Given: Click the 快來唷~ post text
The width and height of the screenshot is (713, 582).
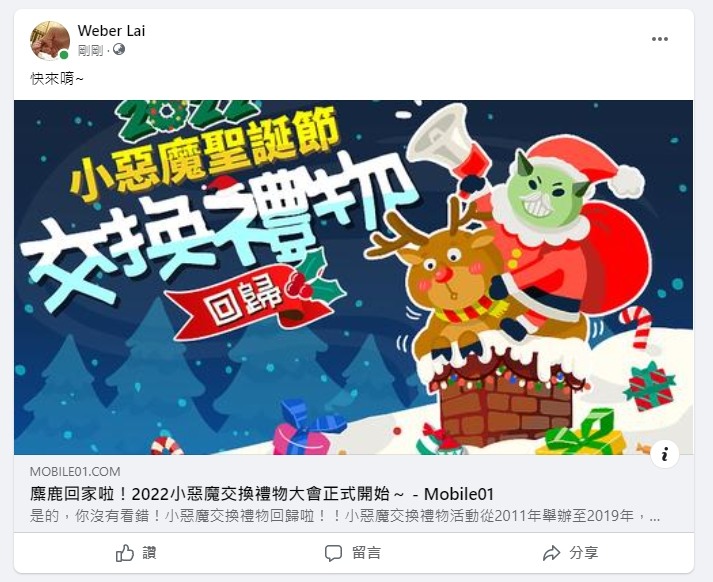Looking at the screenshot, I should 57,79.
